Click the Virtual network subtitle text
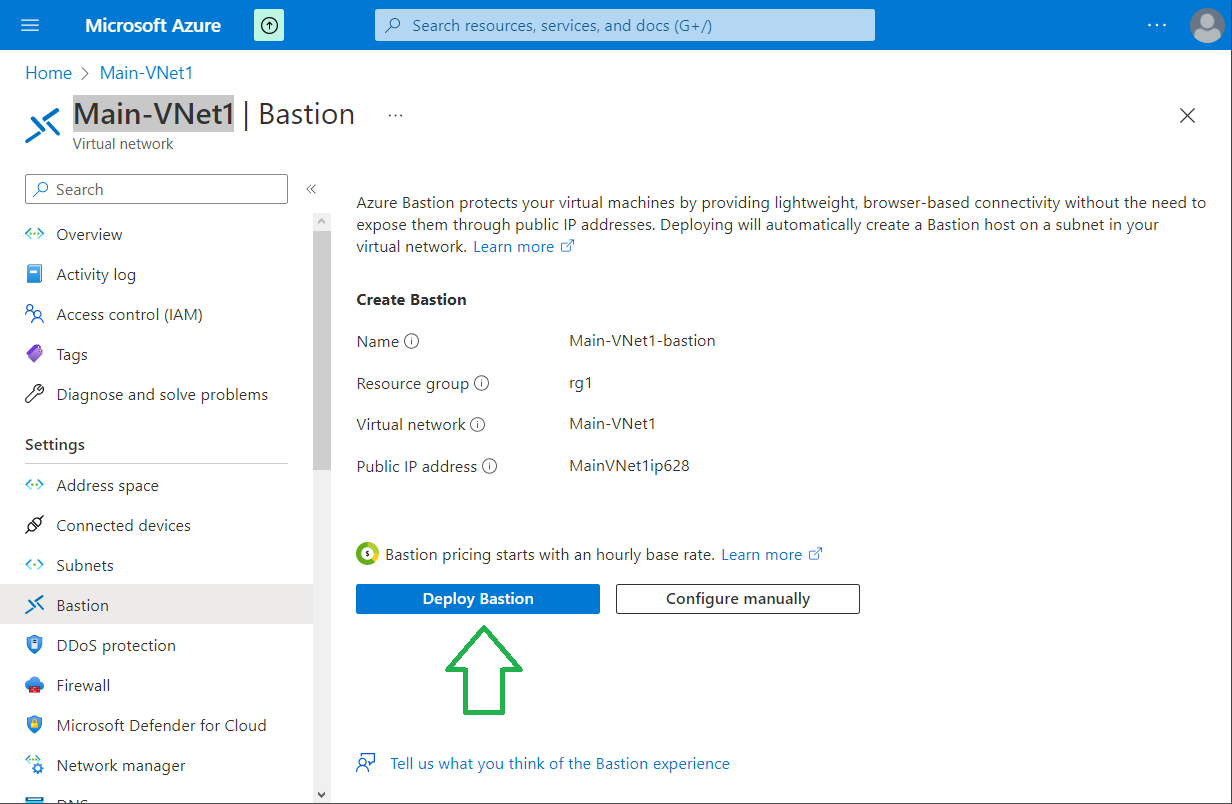Viewport: 1232px width, 804px height. click(x=123, y=144)
